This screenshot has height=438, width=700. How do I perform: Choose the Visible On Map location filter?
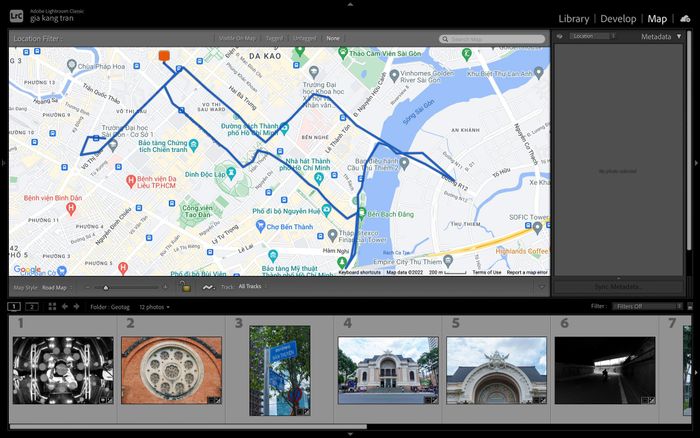coord(237,38)
